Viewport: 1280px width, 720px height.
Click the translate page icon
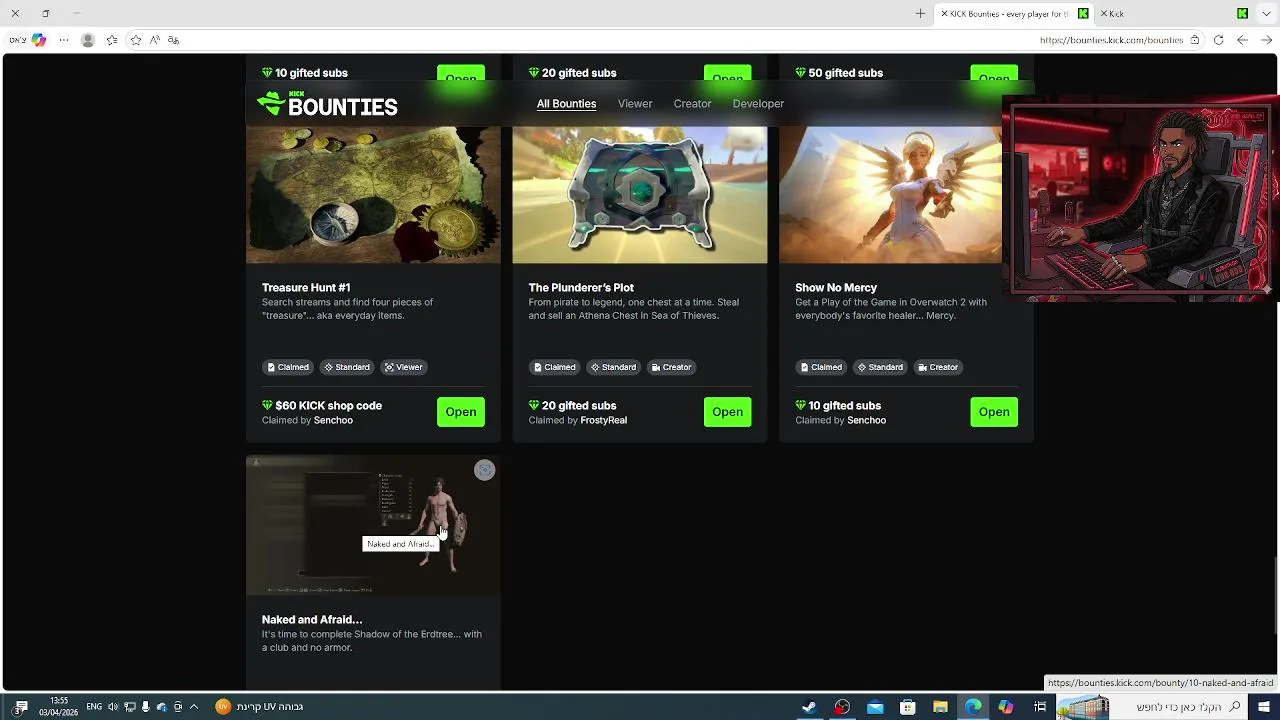tap(174, 40)
